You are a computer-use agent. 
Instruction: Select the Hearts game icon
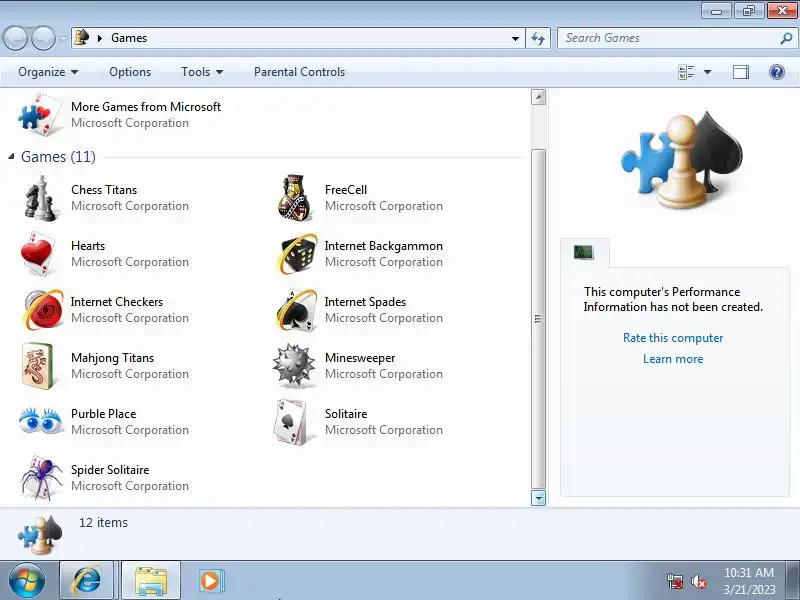(38, 254)
